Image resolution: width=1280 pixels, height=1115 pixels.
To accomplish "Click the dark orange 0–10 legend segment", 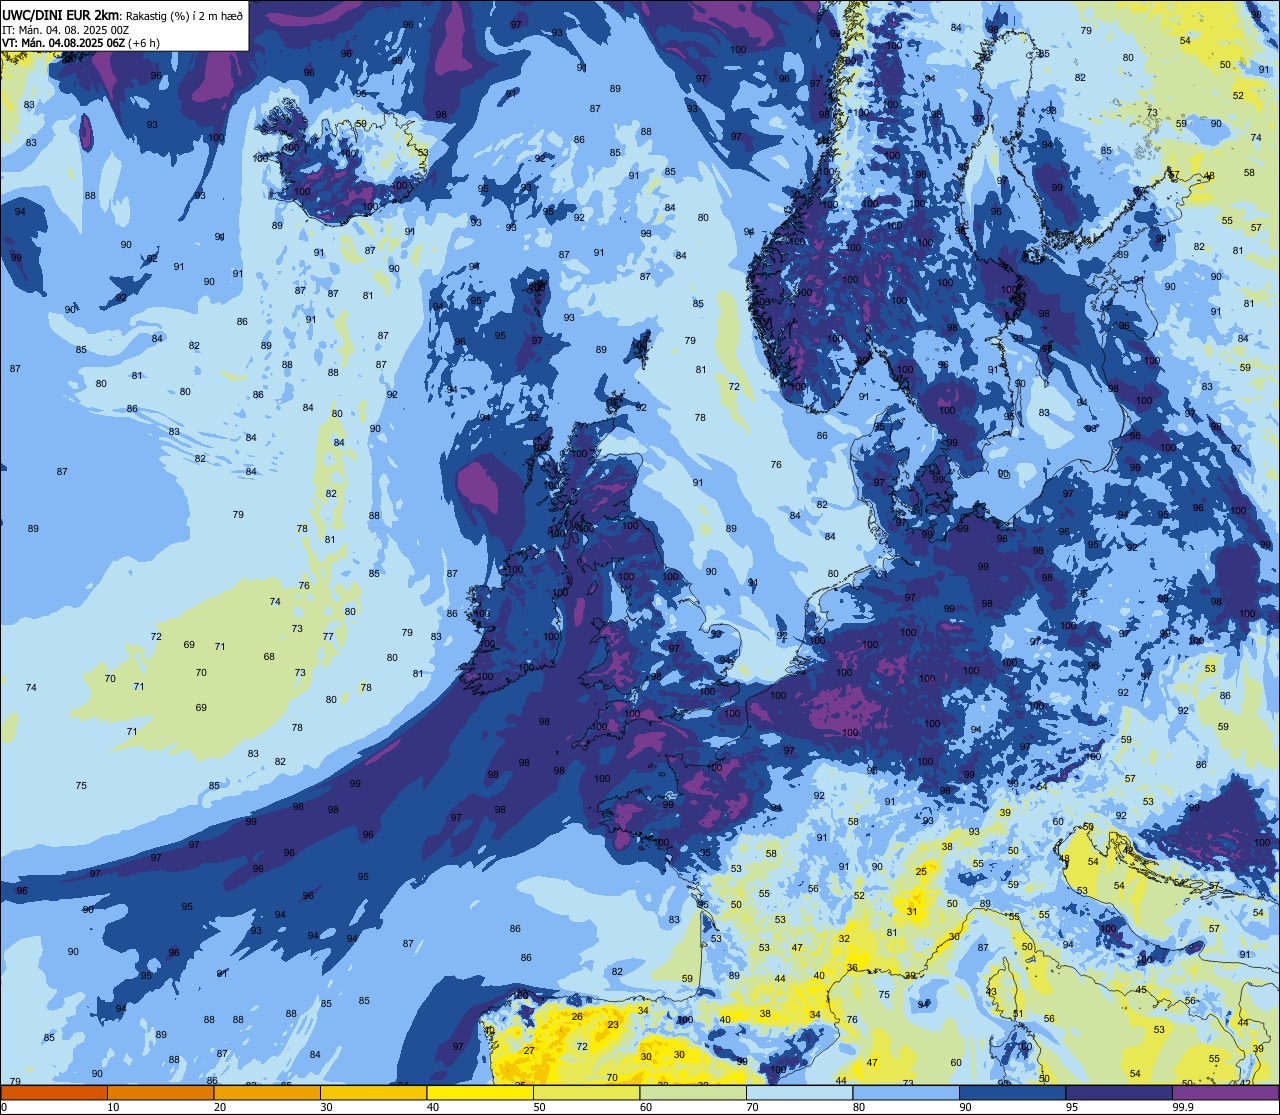I will click(x=53, y=1092).
